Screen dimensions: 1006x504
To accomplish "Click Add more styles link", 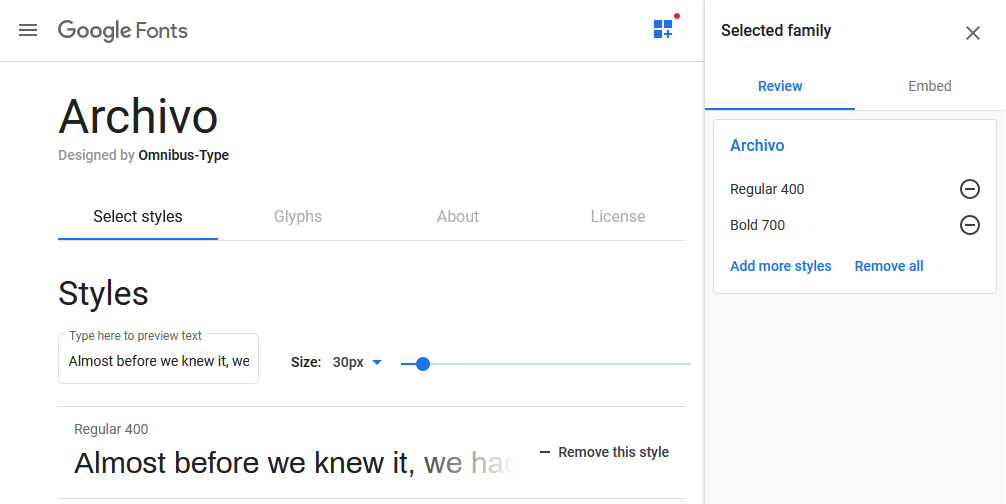I will coord(781,266).
